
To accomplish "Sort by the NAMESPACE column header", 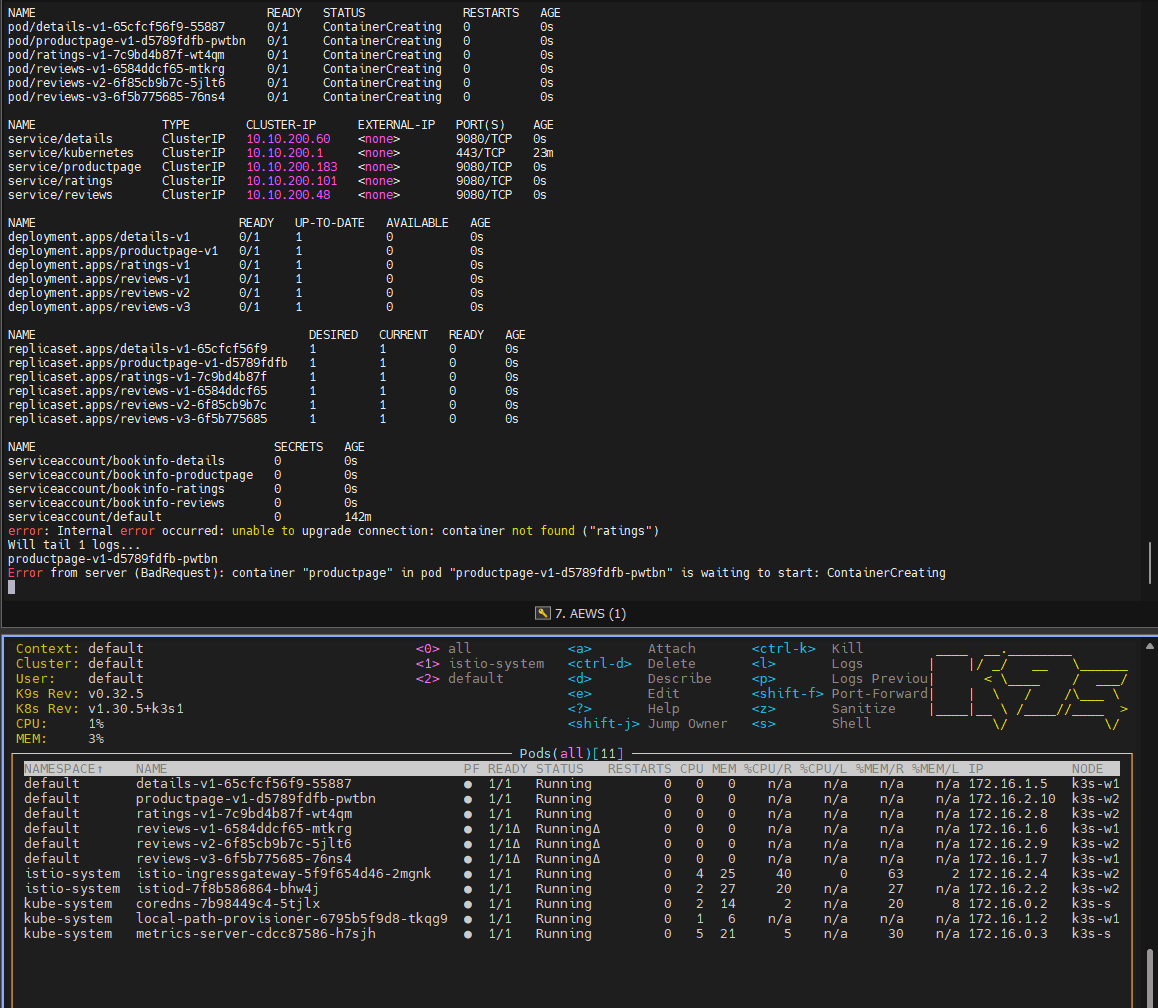I will (x=61, y=769).
